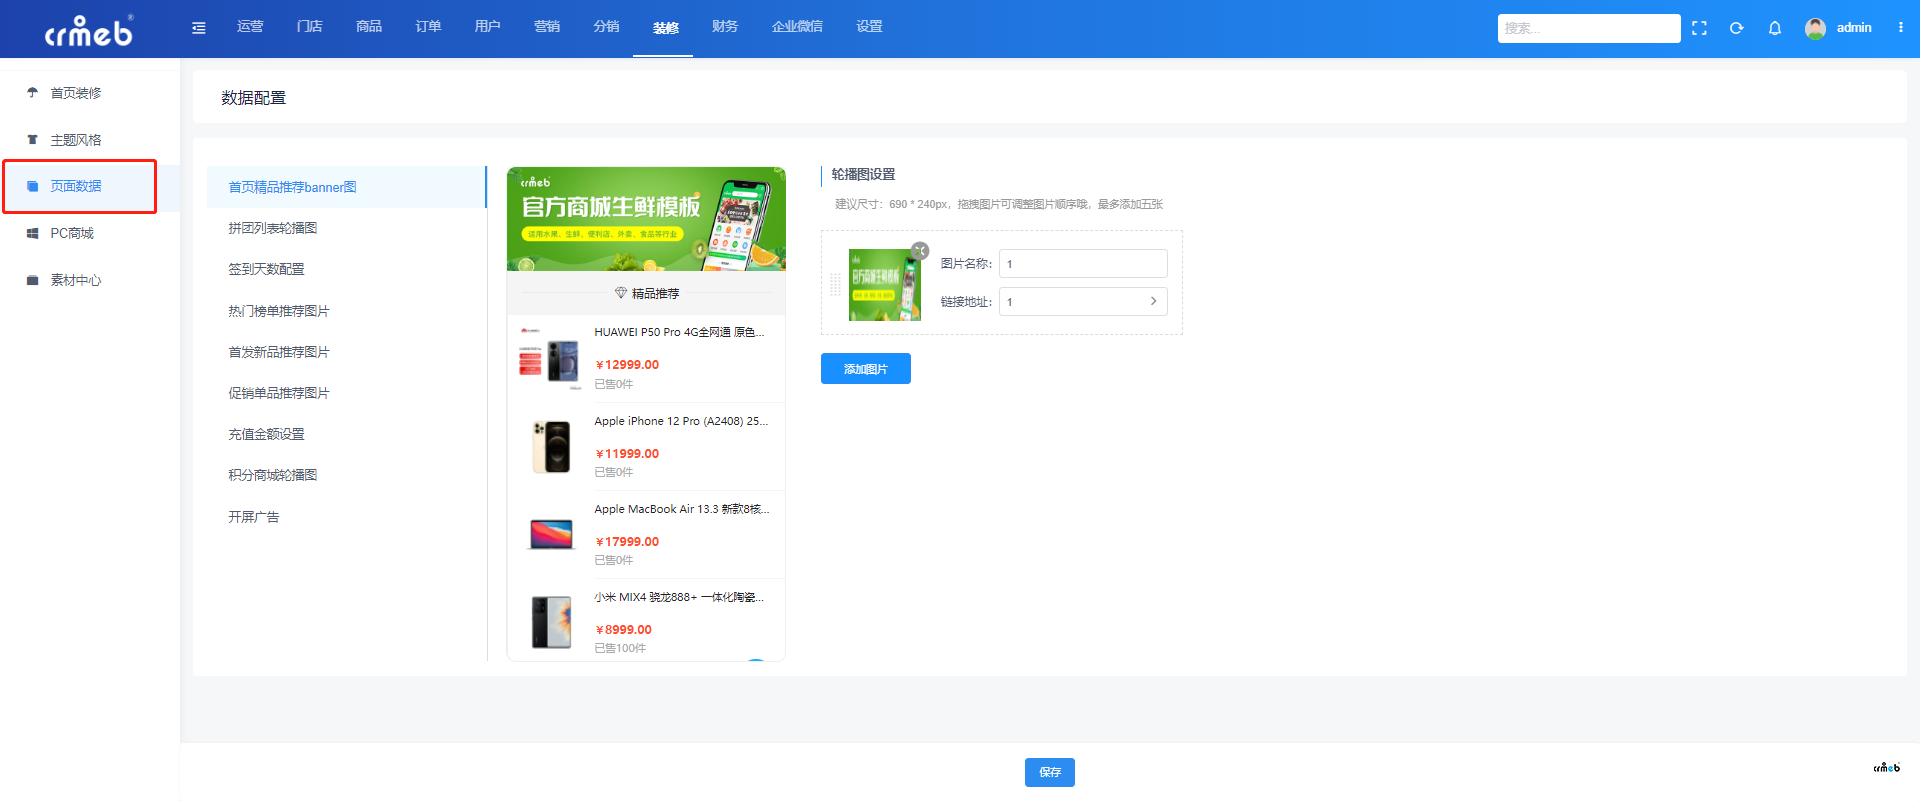
Task: Open the 设置 top menu
Action: pos(869,27)
